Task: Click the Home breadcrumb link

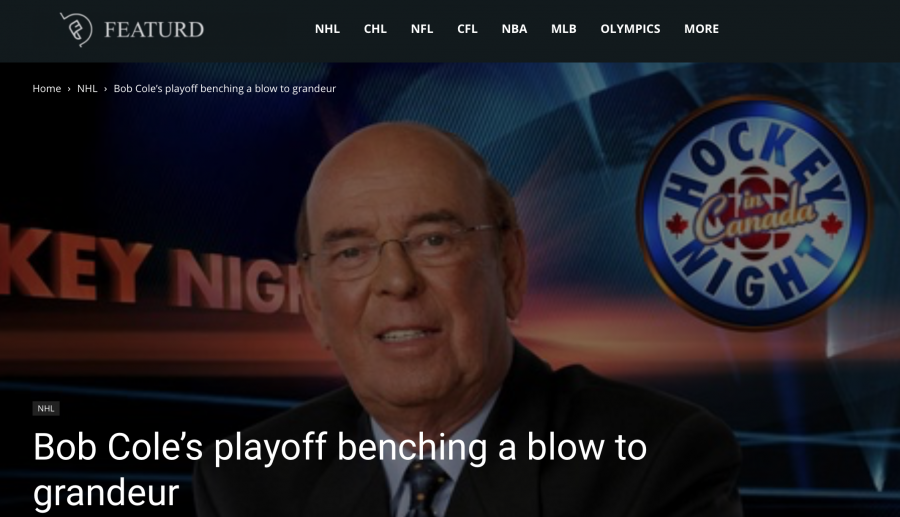Action: pos(46,88)
